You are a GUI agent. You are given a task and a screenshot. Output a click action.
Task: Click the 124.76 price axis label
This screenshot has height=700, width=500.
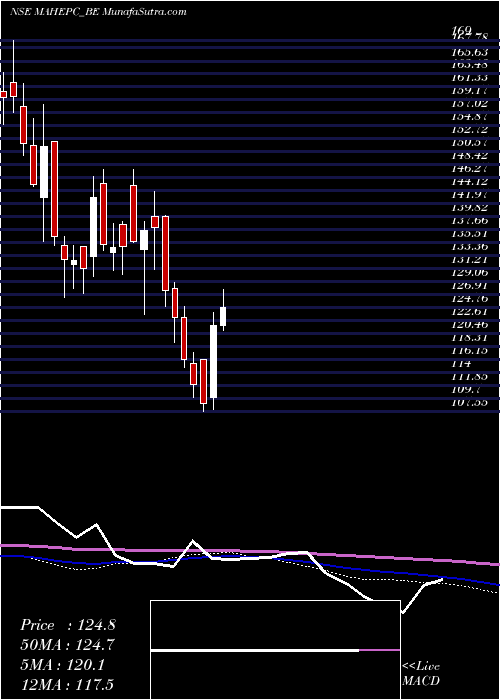tap(469, 298)
